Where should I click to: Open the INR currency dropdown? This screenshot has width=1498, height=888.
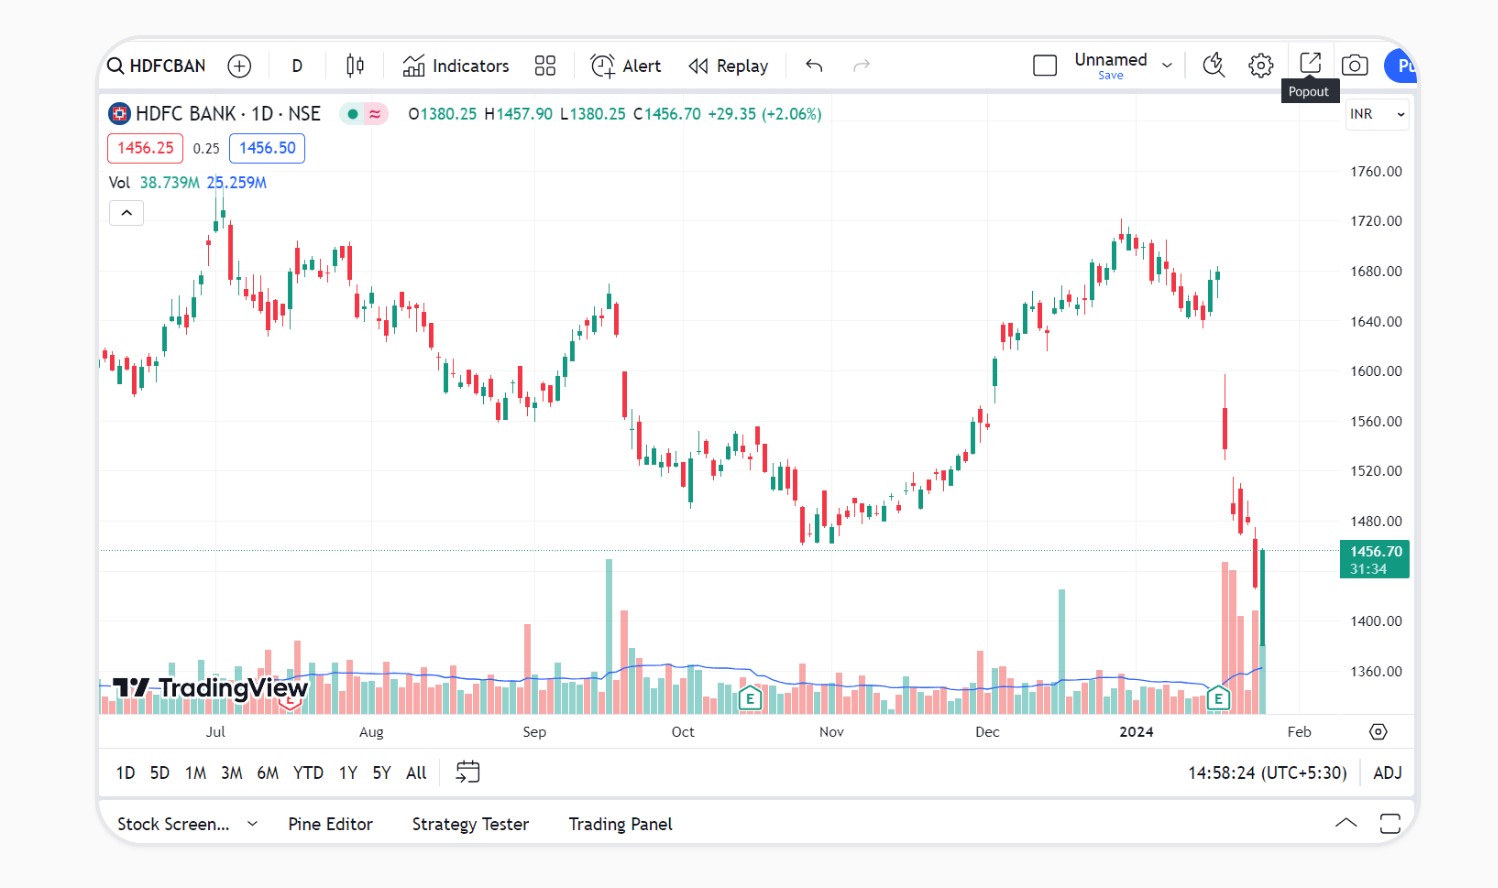click(x=1377, y=114)
